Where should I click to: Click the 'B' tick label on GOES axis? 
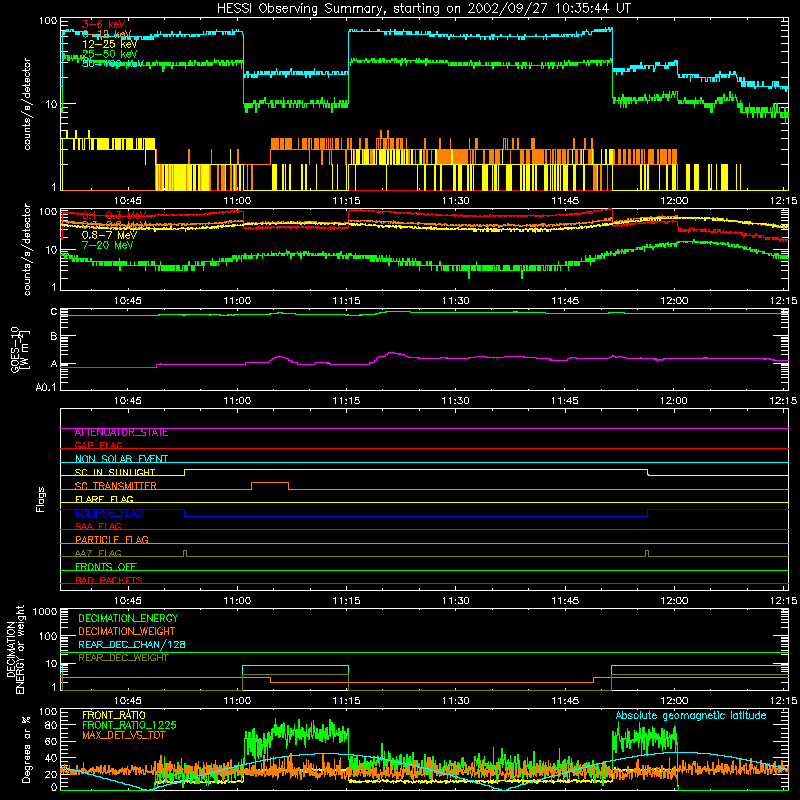coord(53,336)
